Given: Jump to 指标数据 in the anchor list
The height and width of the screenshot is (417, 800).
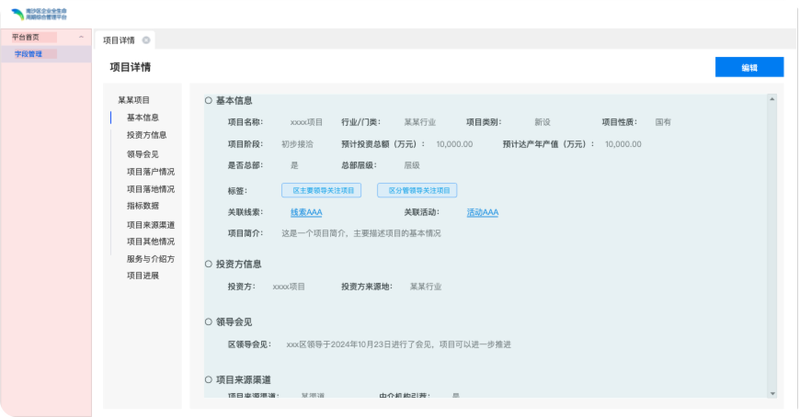Looking at the screenshot, I should coord(143,206).
